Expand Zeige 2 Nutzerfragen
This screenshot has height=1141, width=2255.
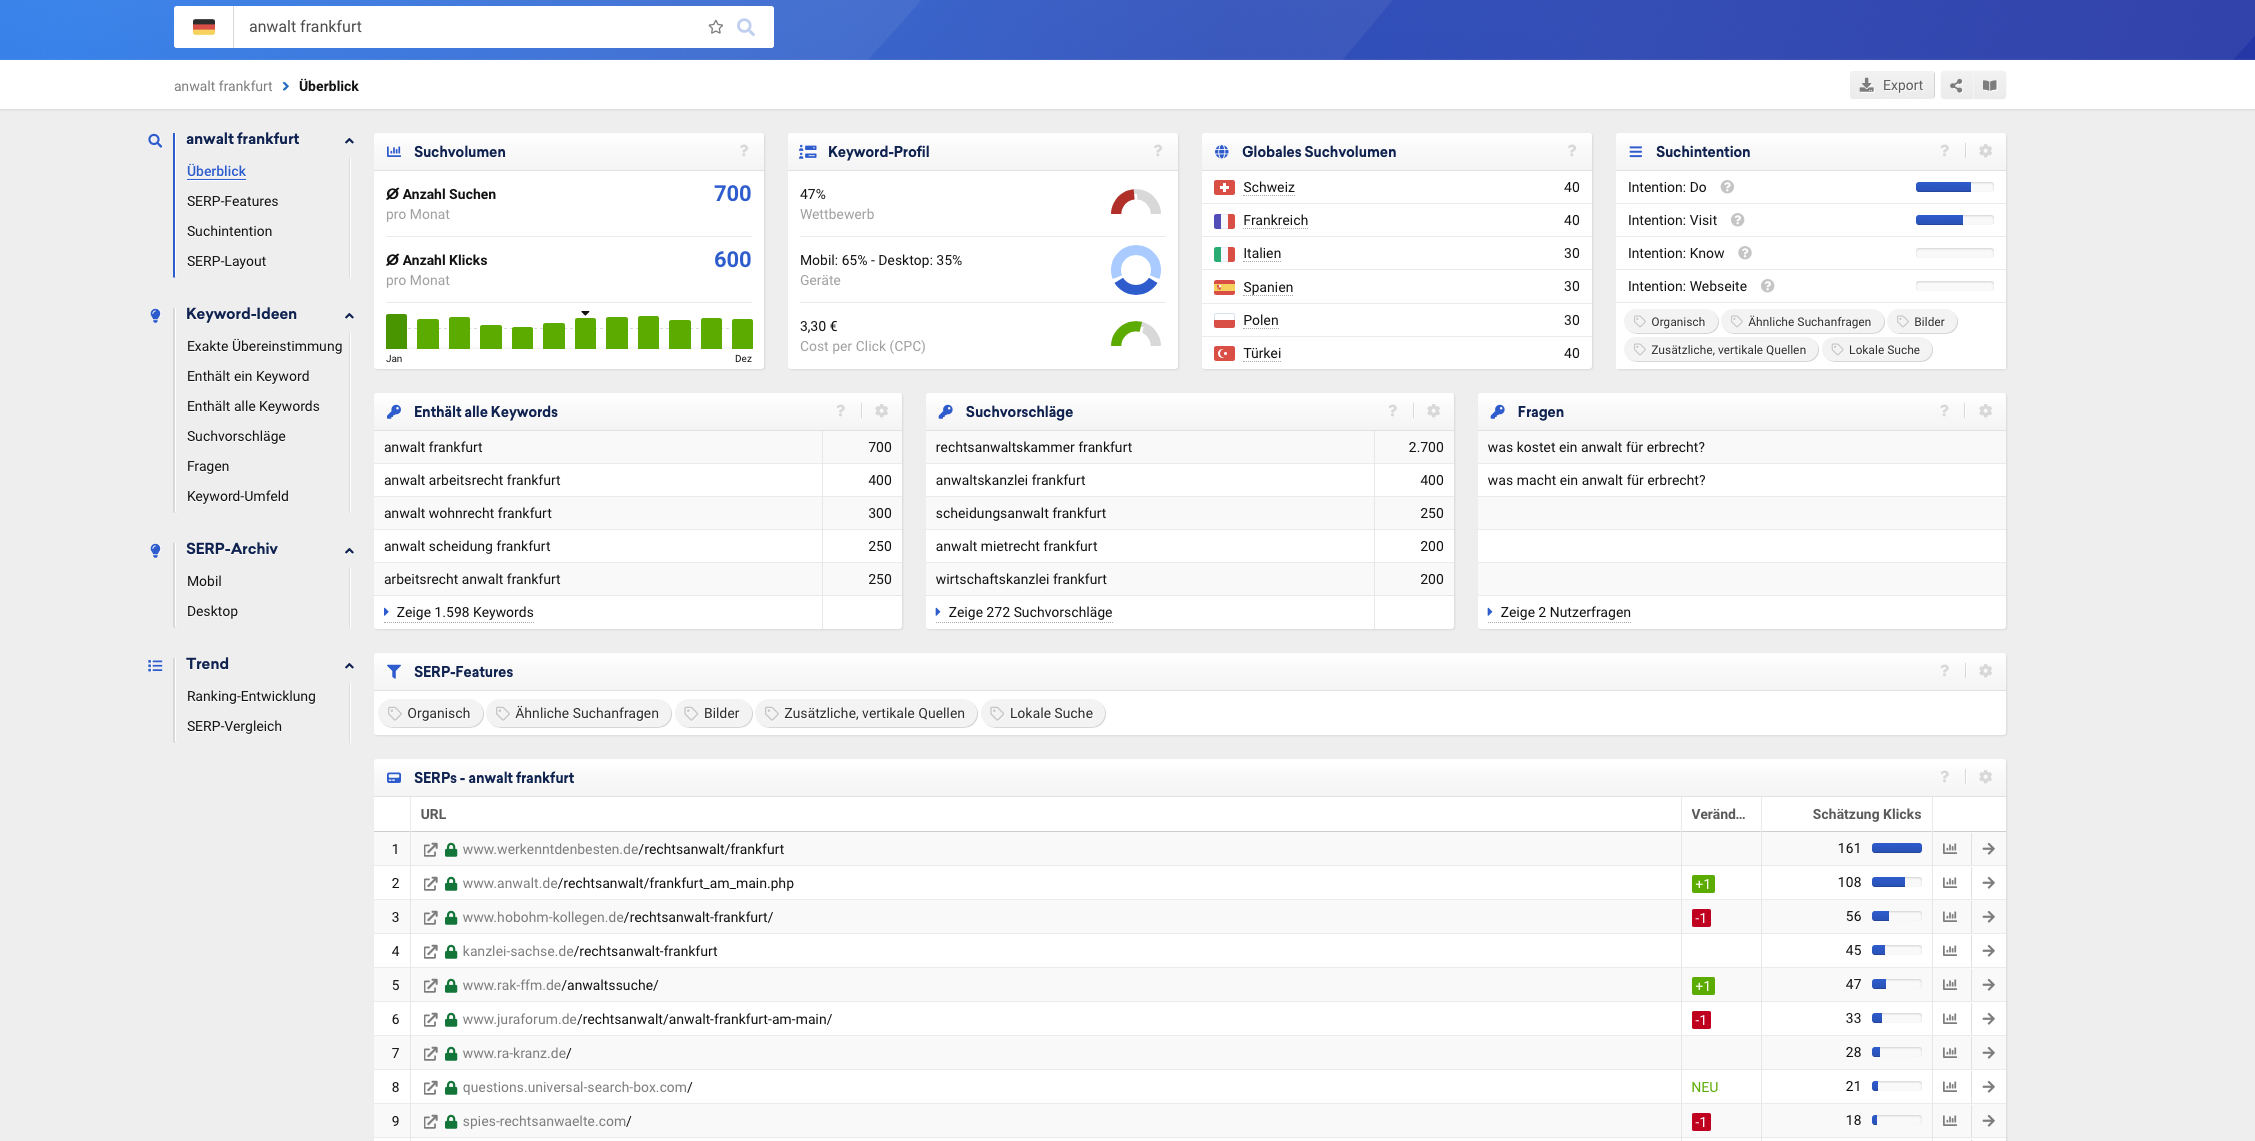[x=1564, y=612]
